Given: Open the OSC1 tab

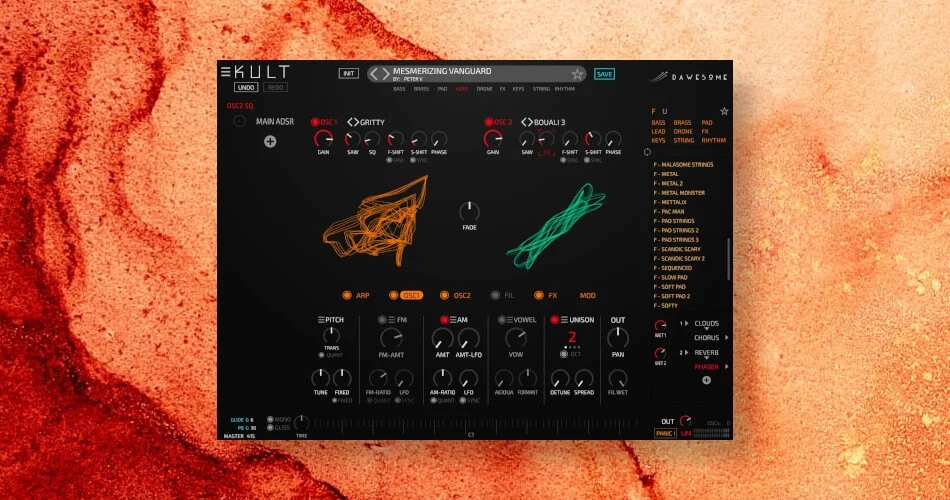Looking at the screenshot, I should tap(411, 295).
